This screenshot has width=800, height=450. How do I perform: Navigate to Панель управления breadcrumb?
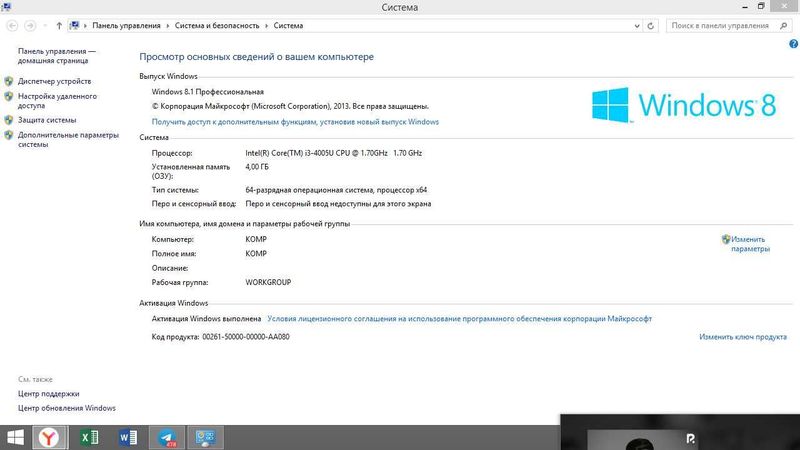126,26
